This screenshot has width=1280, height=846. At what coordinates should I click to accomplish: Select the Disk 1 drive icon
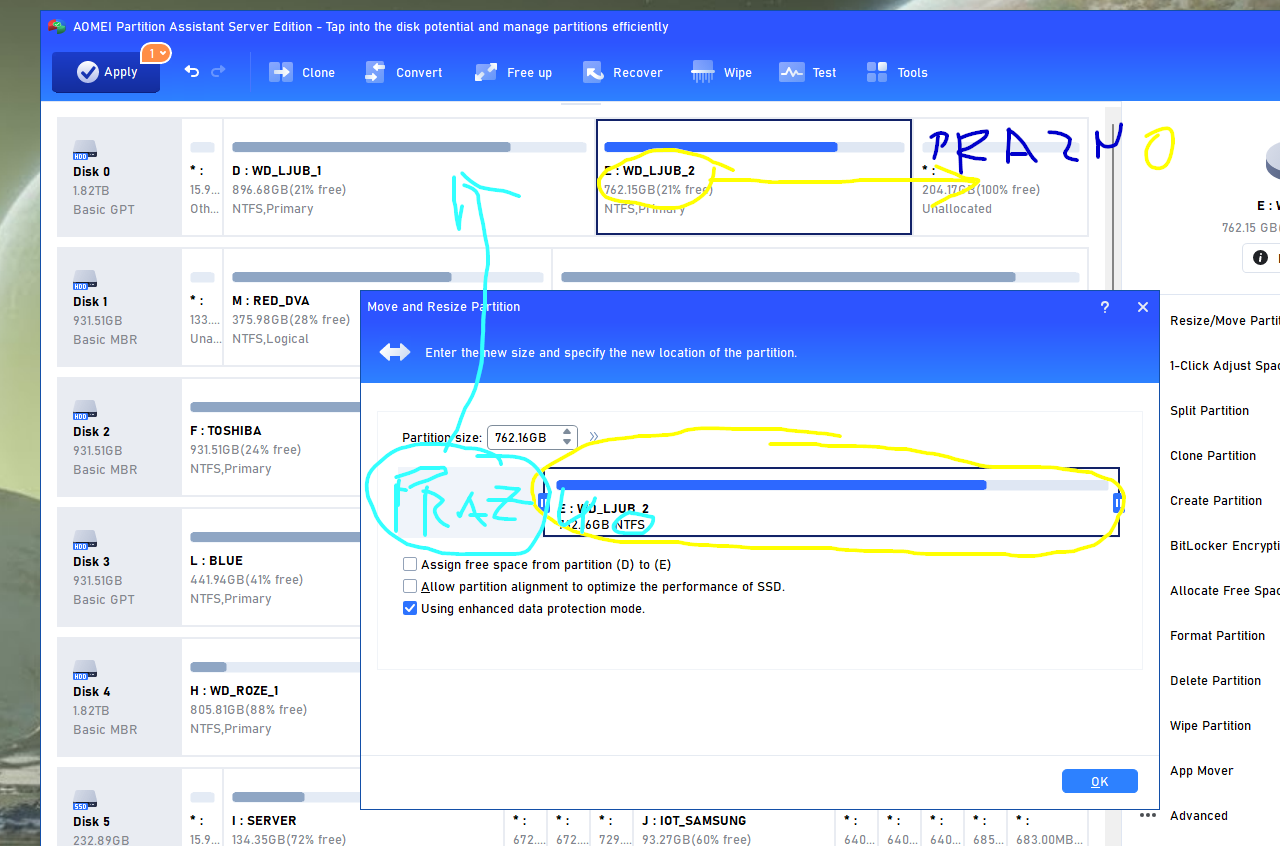(x=85, y=281)
